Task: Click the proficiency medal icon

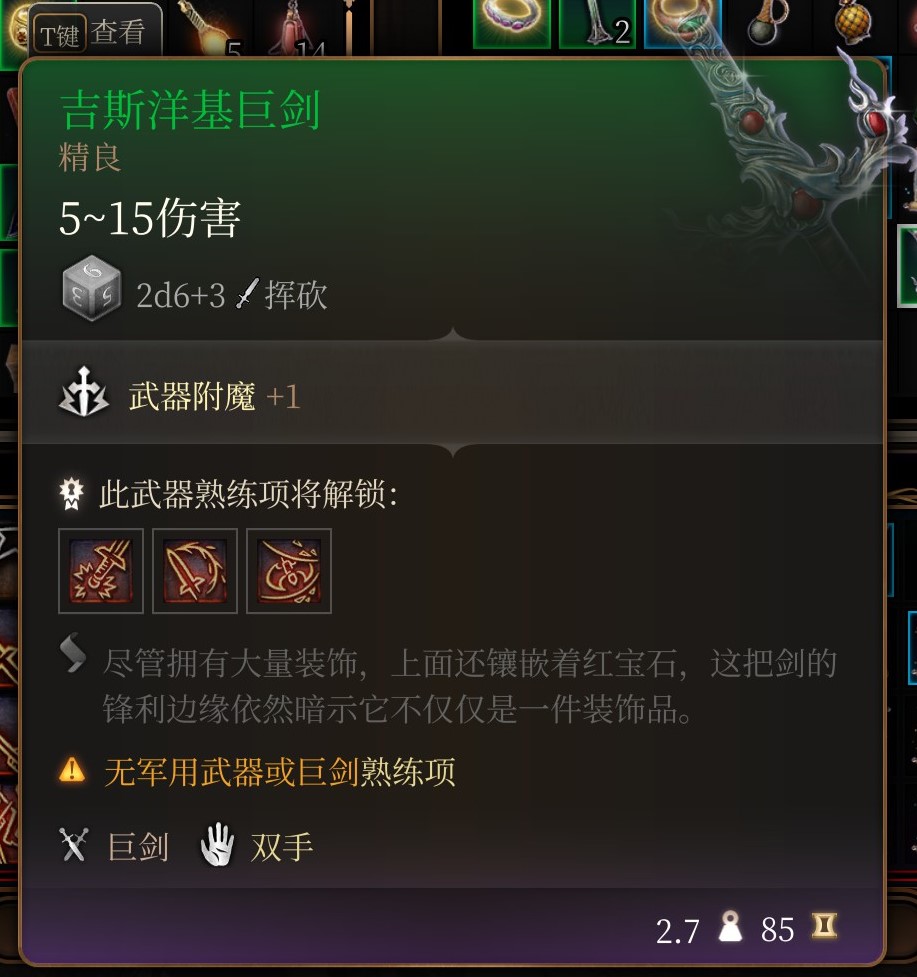Action: point(71,493)
